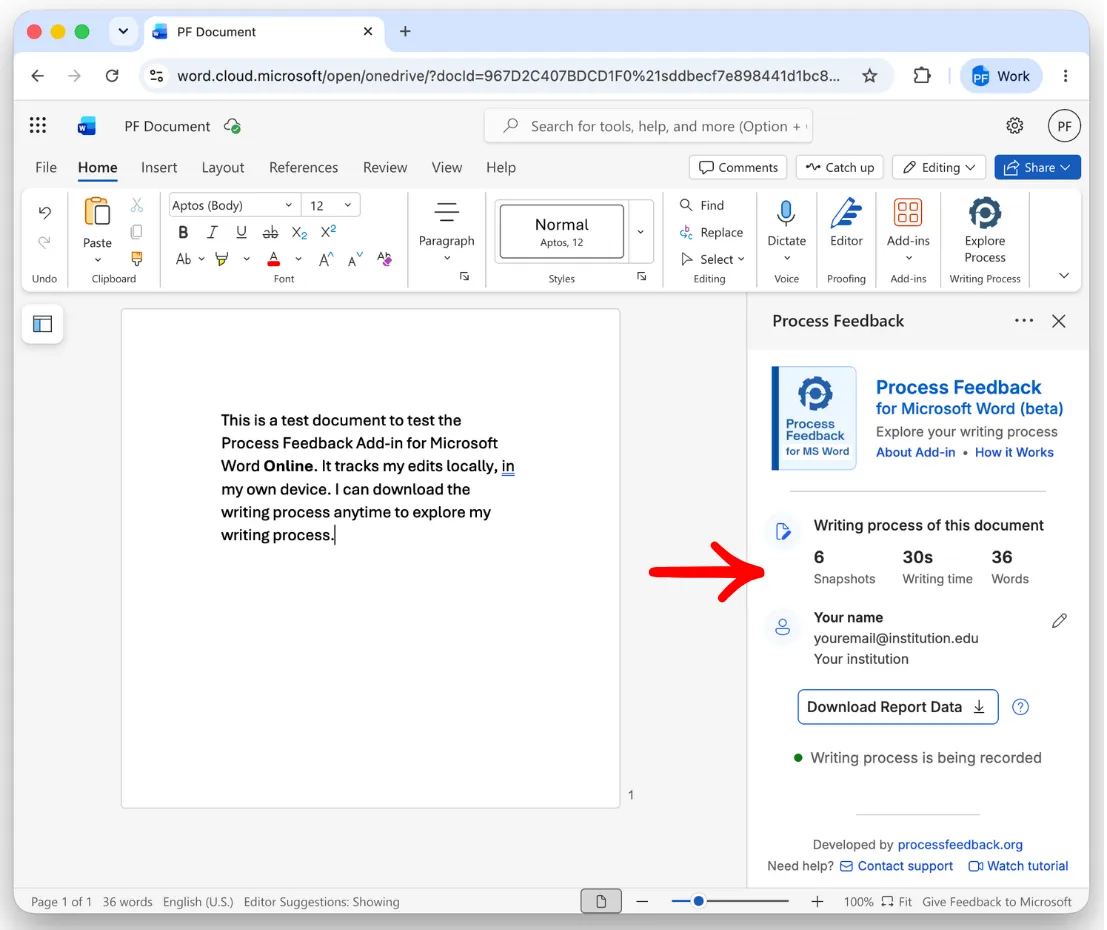The height and width of the screenshot is (930, 1107).
Task: Open the paragraph dialog launcher
Action: (x=464, y=277)
